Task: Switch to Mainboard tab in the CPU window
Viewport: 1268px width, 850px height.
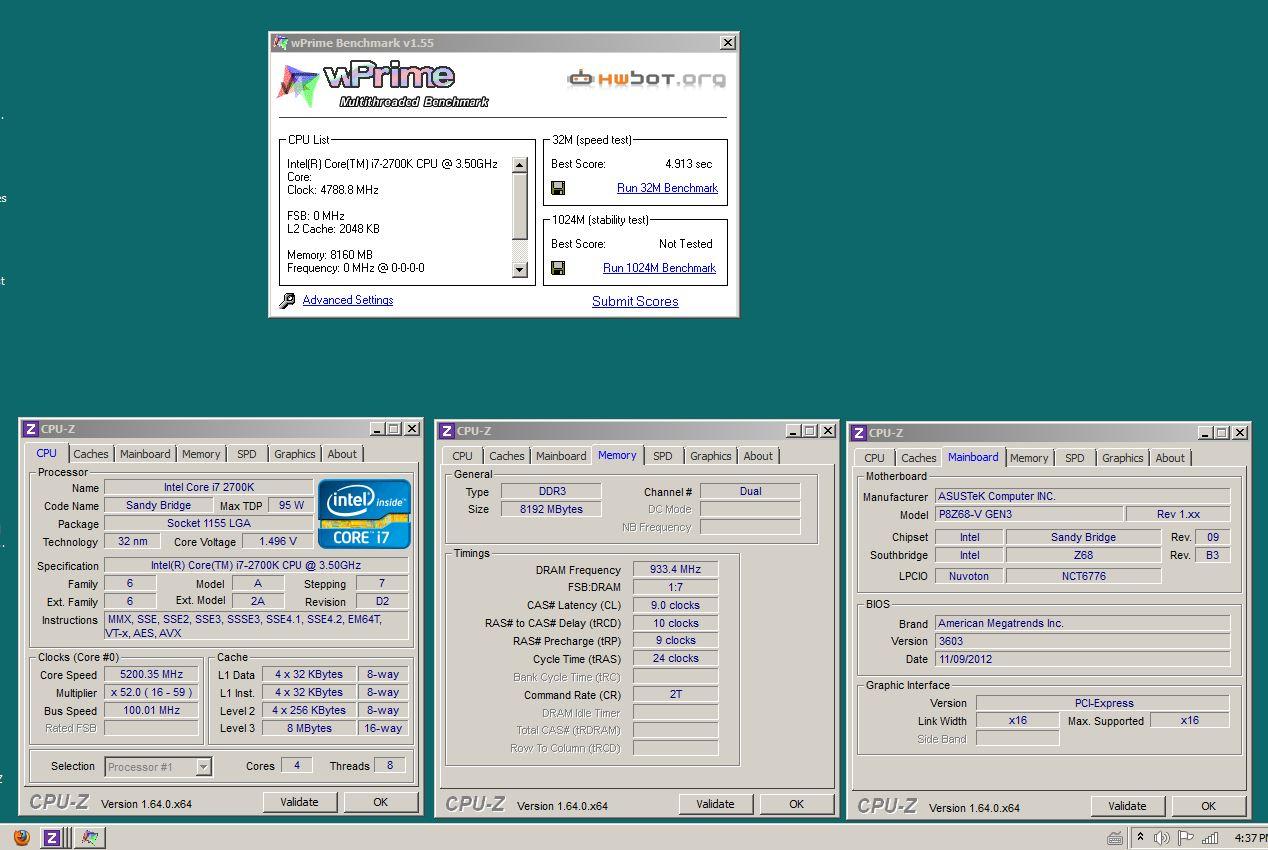Action: (145, 454)
